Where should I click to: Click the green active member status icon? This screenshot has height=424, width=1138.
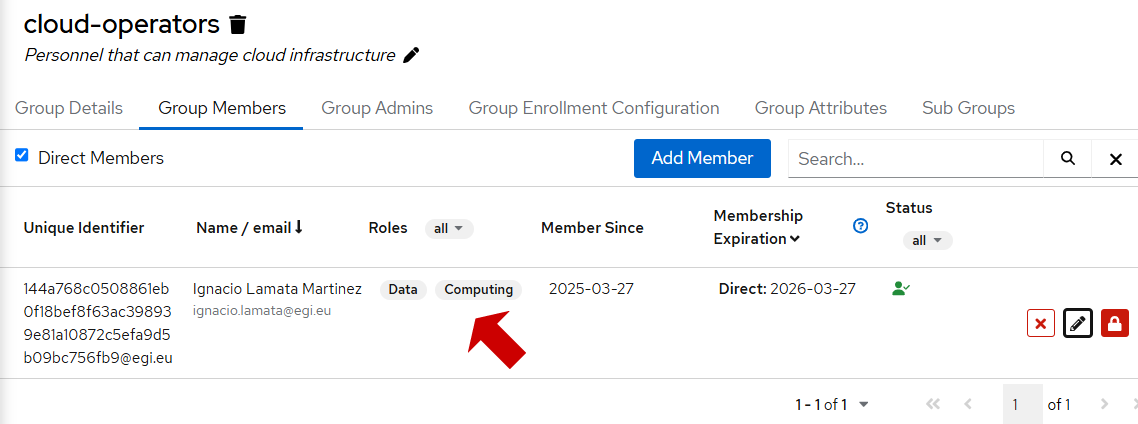click(x=901, y=288)
